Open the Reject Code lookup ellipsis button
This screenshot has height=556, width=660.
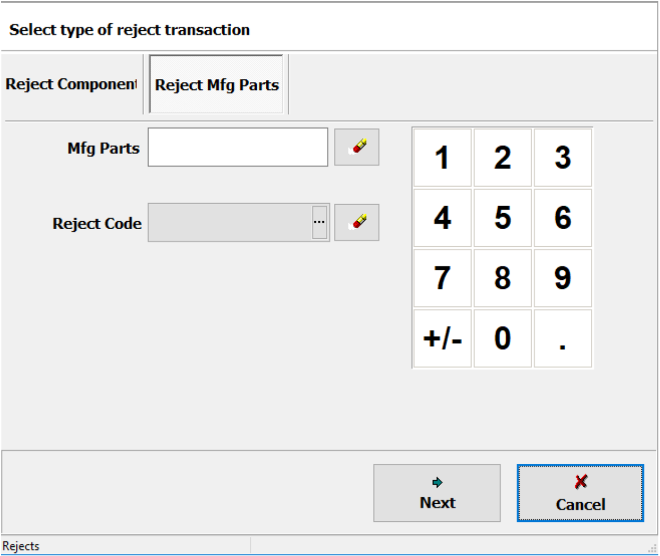[x=320, y=222]
